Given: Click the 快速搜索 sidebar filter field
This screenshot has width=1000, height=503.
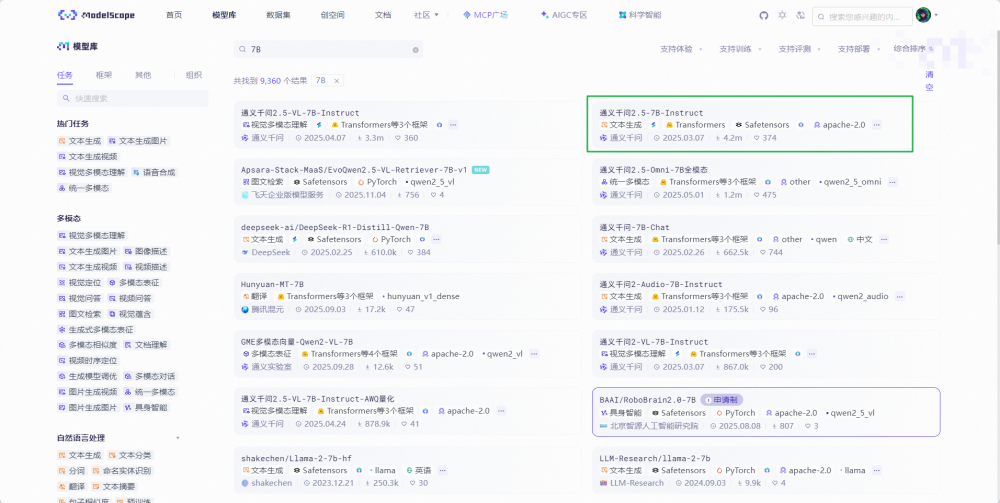Looking at the screenshot, I should pos(133,98).
